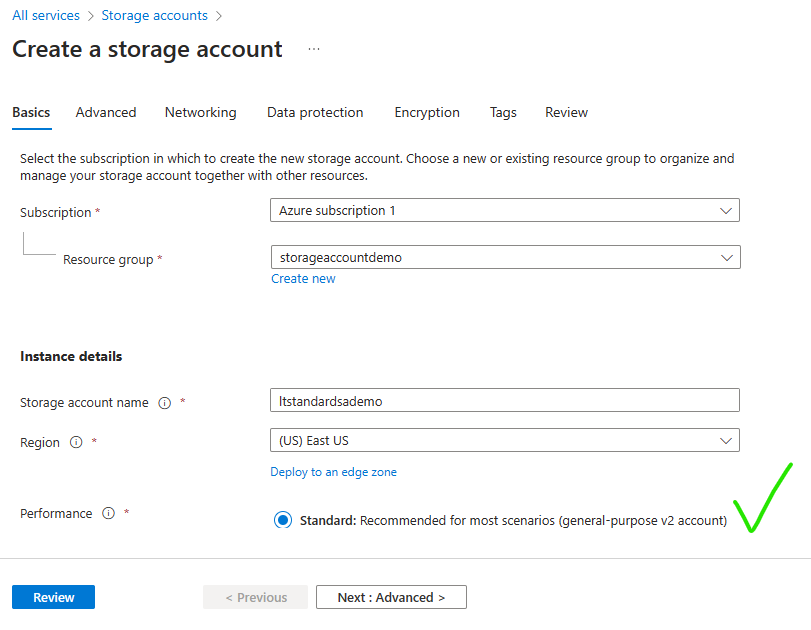811x630 pixels.
Task: Click the Create a storage account title
Action: [x=147, y=50]
